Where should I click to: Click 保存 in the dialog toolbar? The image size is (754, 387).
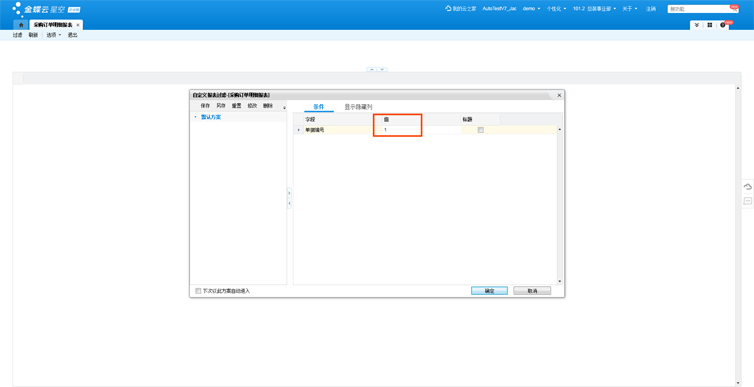[x=205, y=106]
